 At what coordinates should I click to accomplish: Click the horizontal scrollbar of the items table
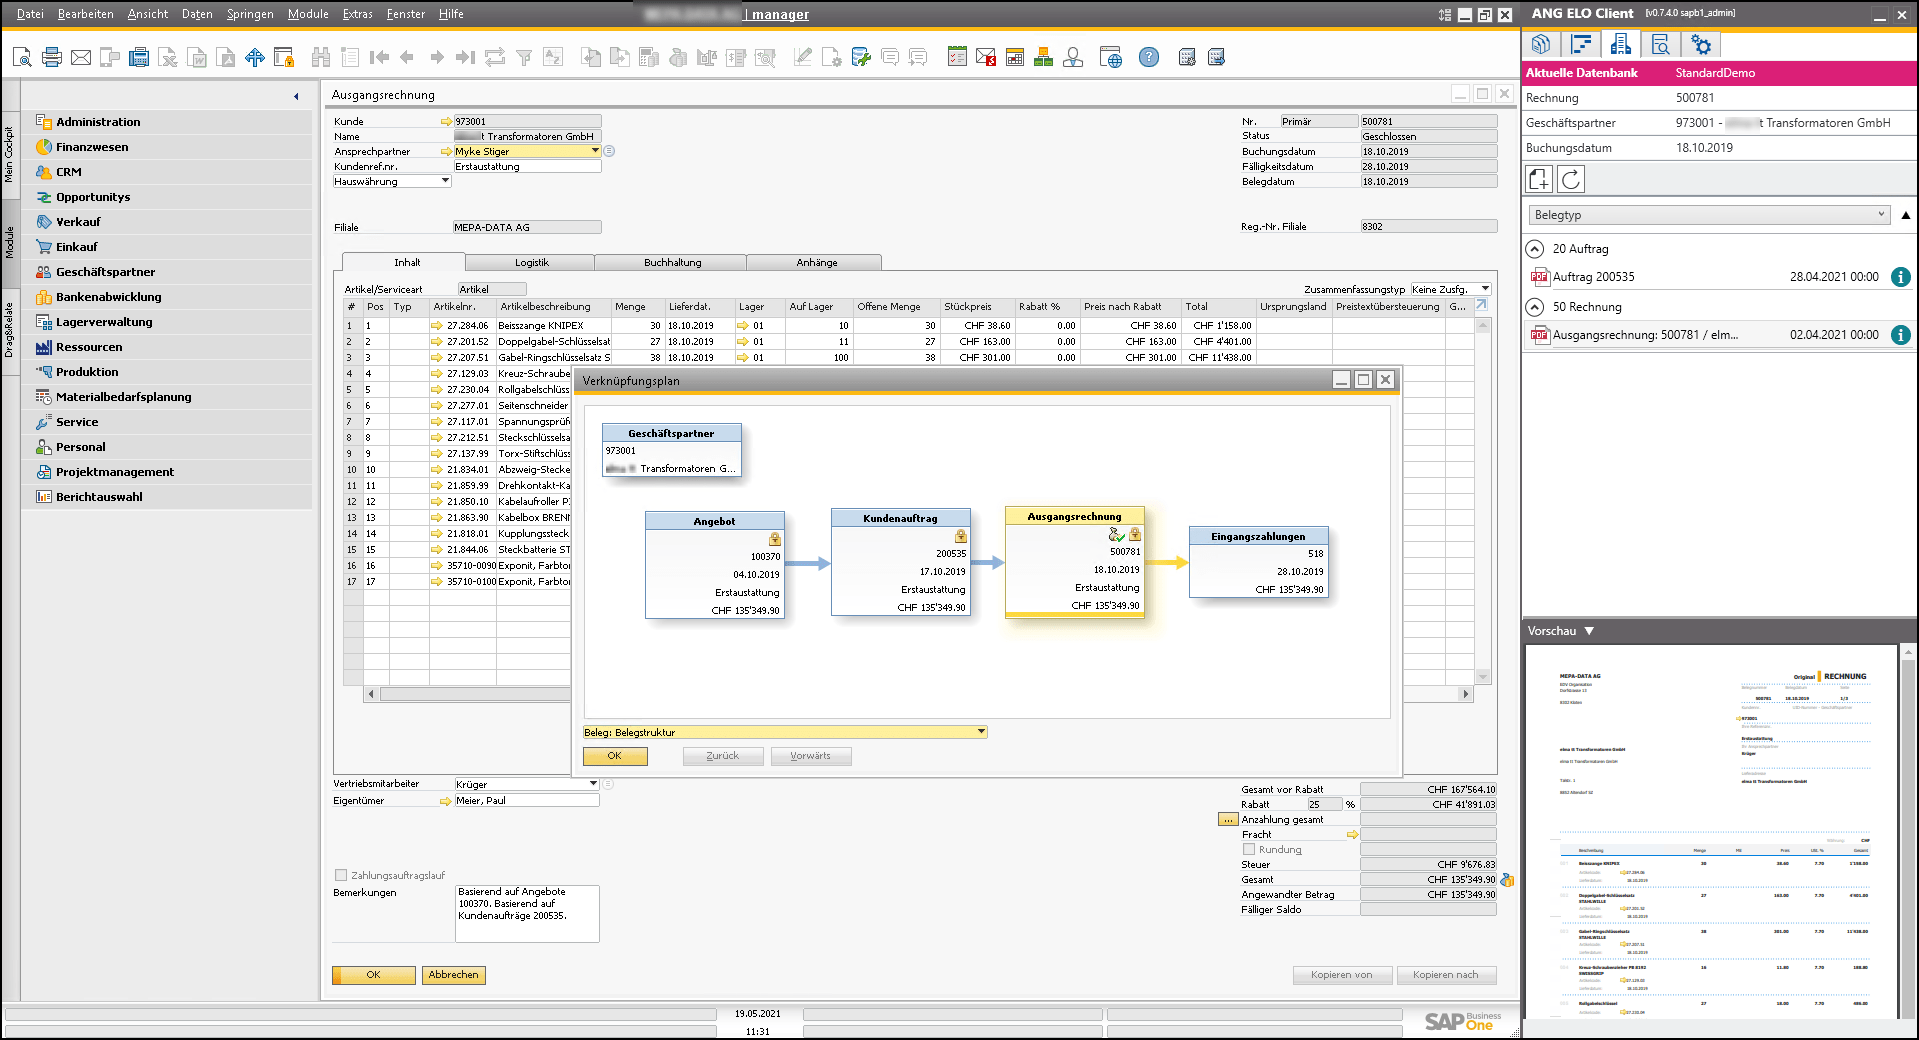pyautogui.click(x=470, y=694)
